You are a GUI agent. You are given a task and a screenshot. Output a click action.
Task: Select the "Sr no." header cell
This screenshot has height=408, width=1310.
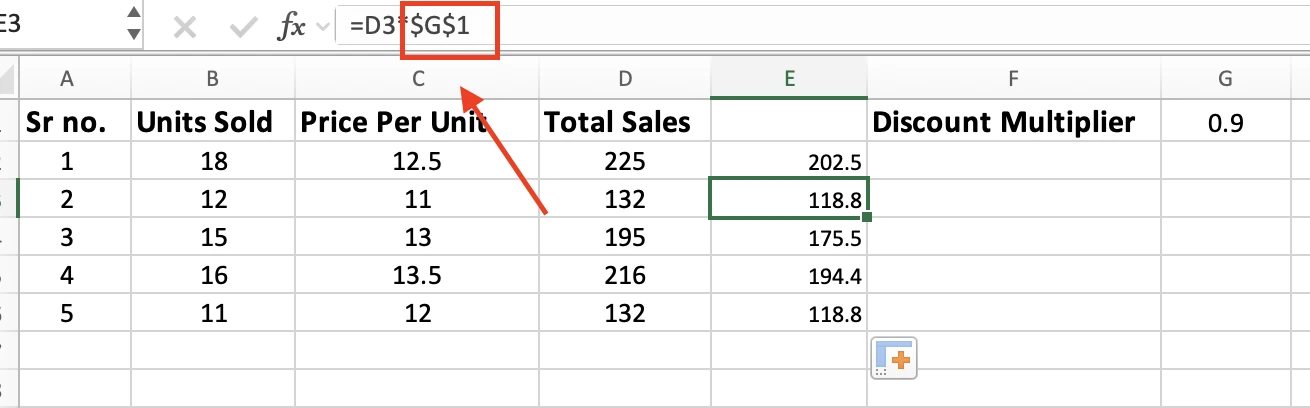click(75, 122)
